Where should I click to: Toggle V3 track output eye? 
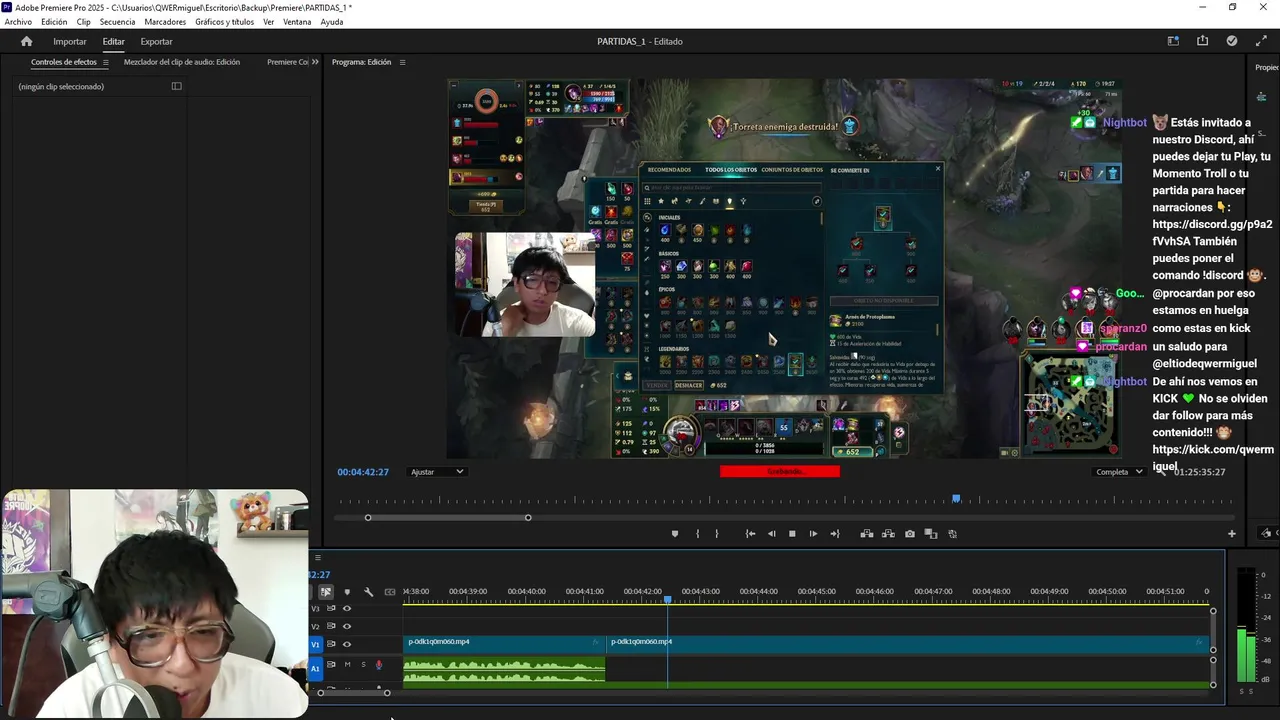(x=347, y=608)
